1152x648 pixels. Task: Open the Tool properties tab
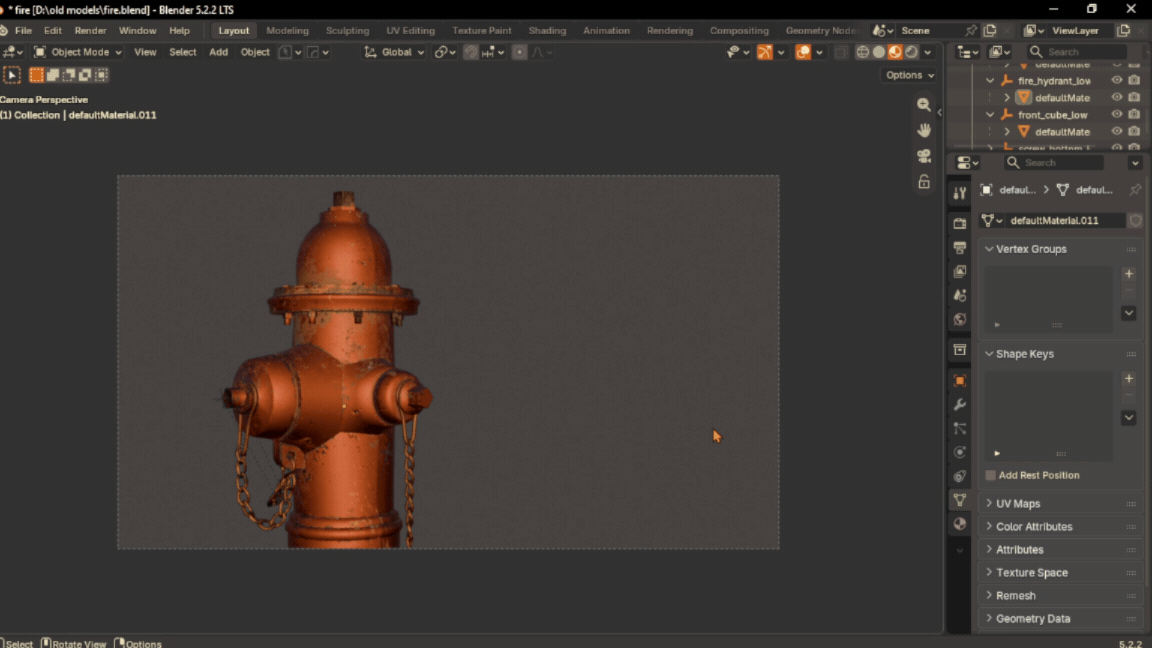(960, 193)
